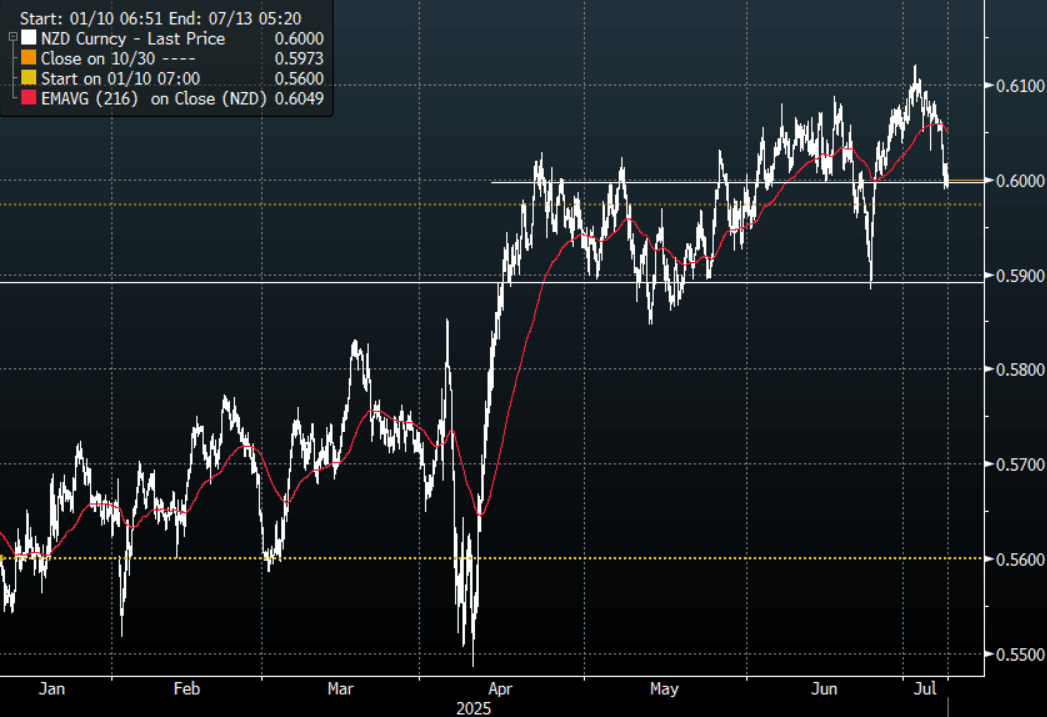Click yellow Start on 01/10 swatch
This screenshot has height=717, width=1047.
click(29, 78)
